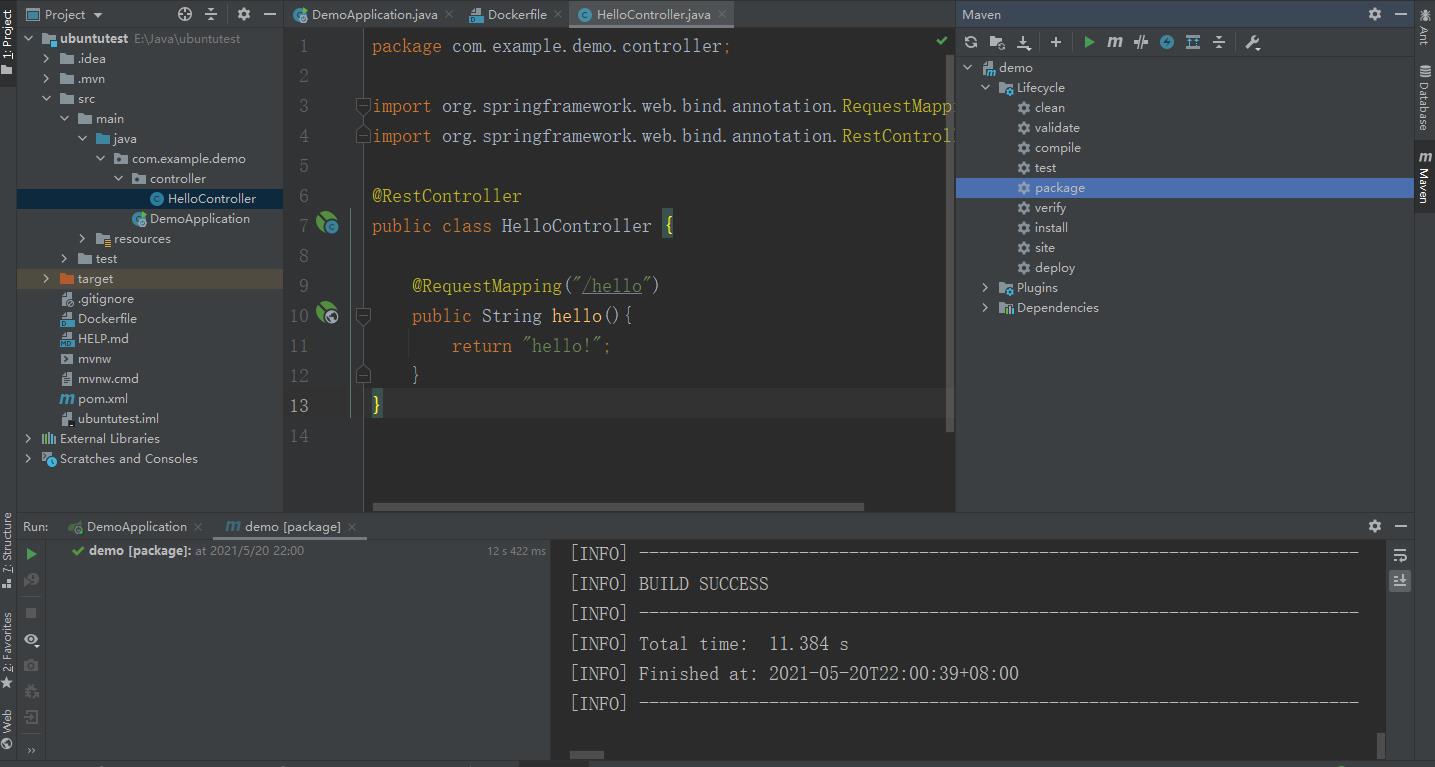Click class gutter icon beside HelloController declaration
Screen dimensions: 1435x767
pos(327,224)
